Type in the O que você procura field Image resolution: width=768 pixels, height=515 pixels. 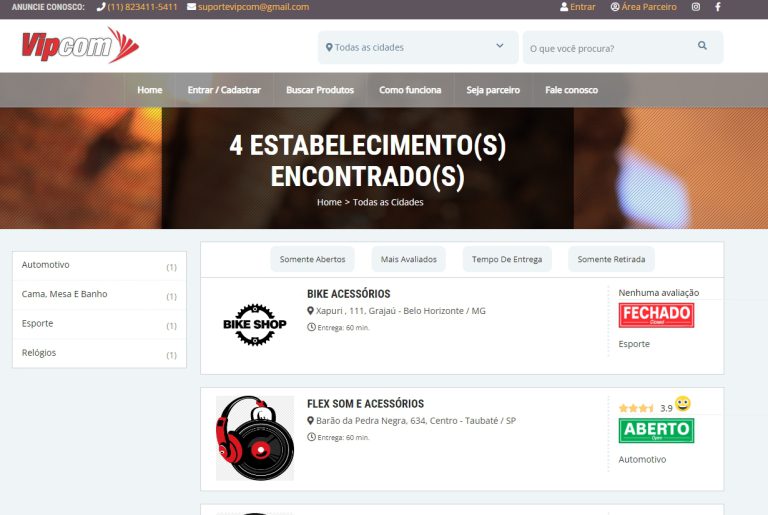608,48
